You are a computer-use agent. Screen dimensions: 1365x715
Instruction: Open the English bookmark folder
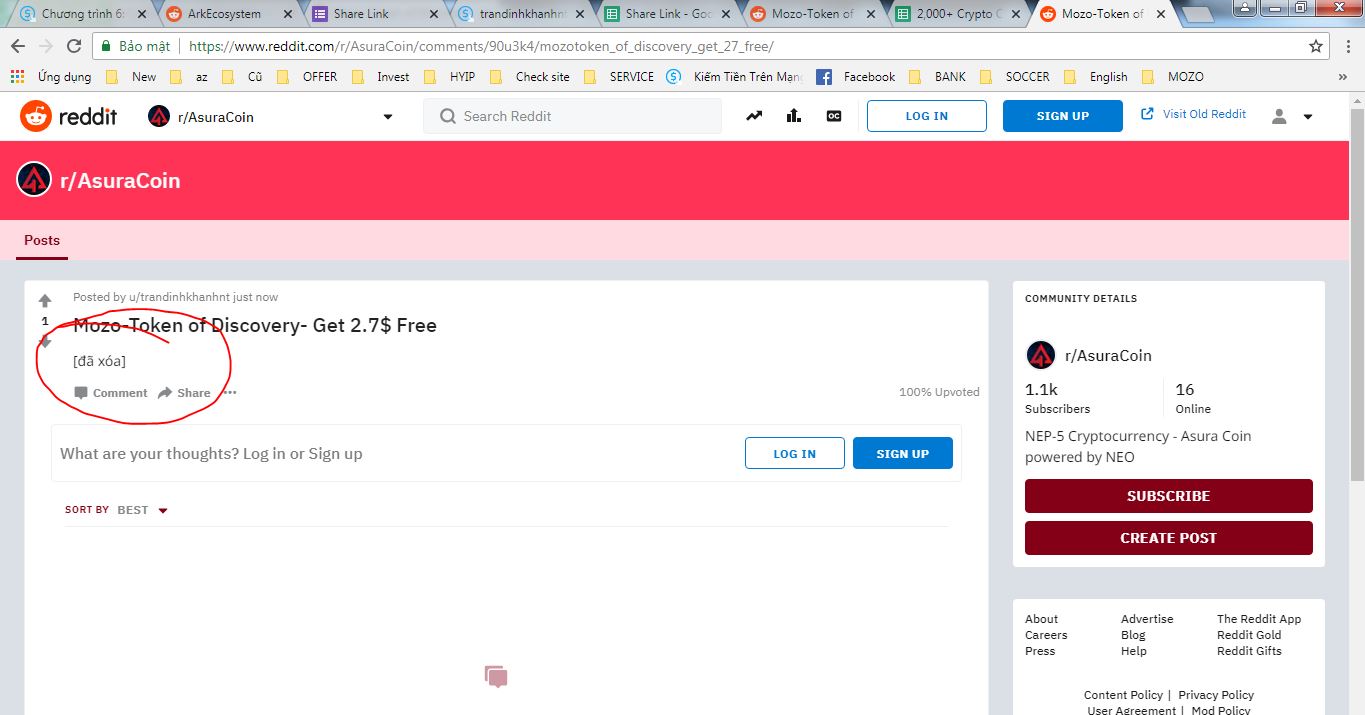coord(1098,77)
